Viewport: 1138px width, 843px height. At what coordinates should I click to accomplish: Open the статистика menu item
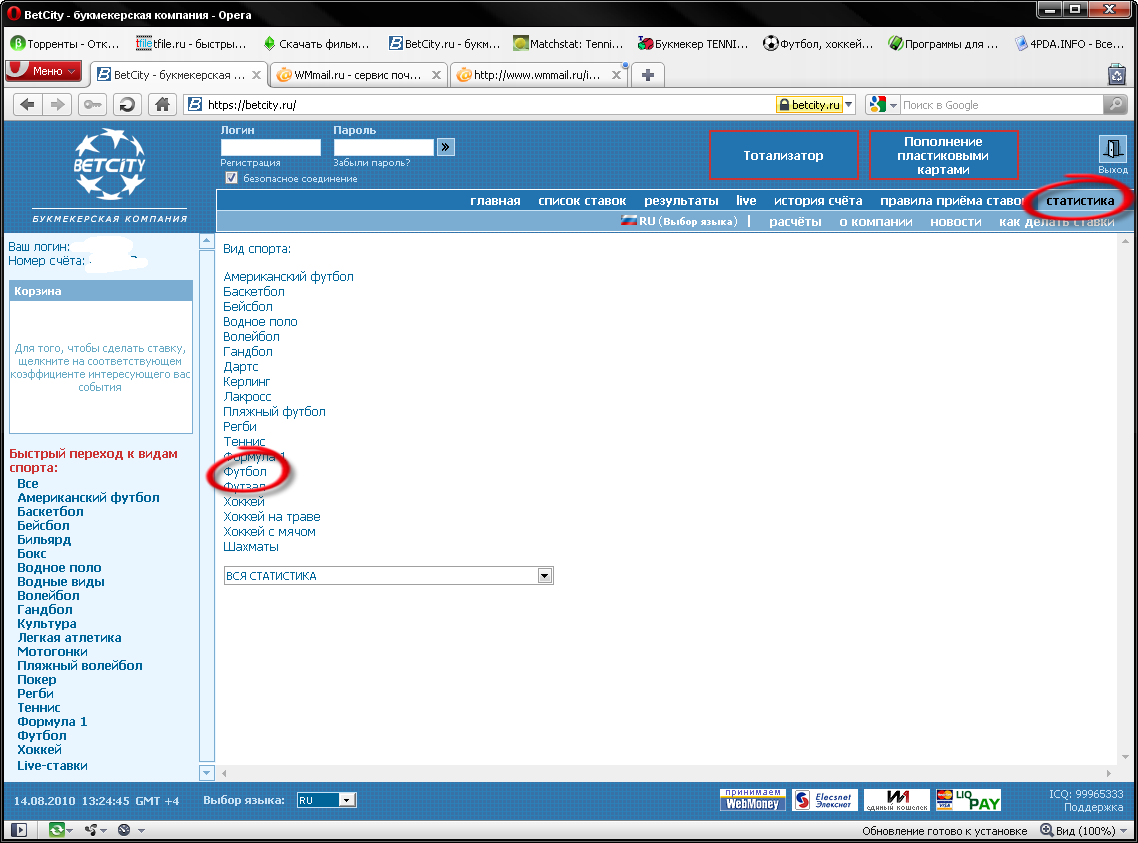[x=1080, y=201]
